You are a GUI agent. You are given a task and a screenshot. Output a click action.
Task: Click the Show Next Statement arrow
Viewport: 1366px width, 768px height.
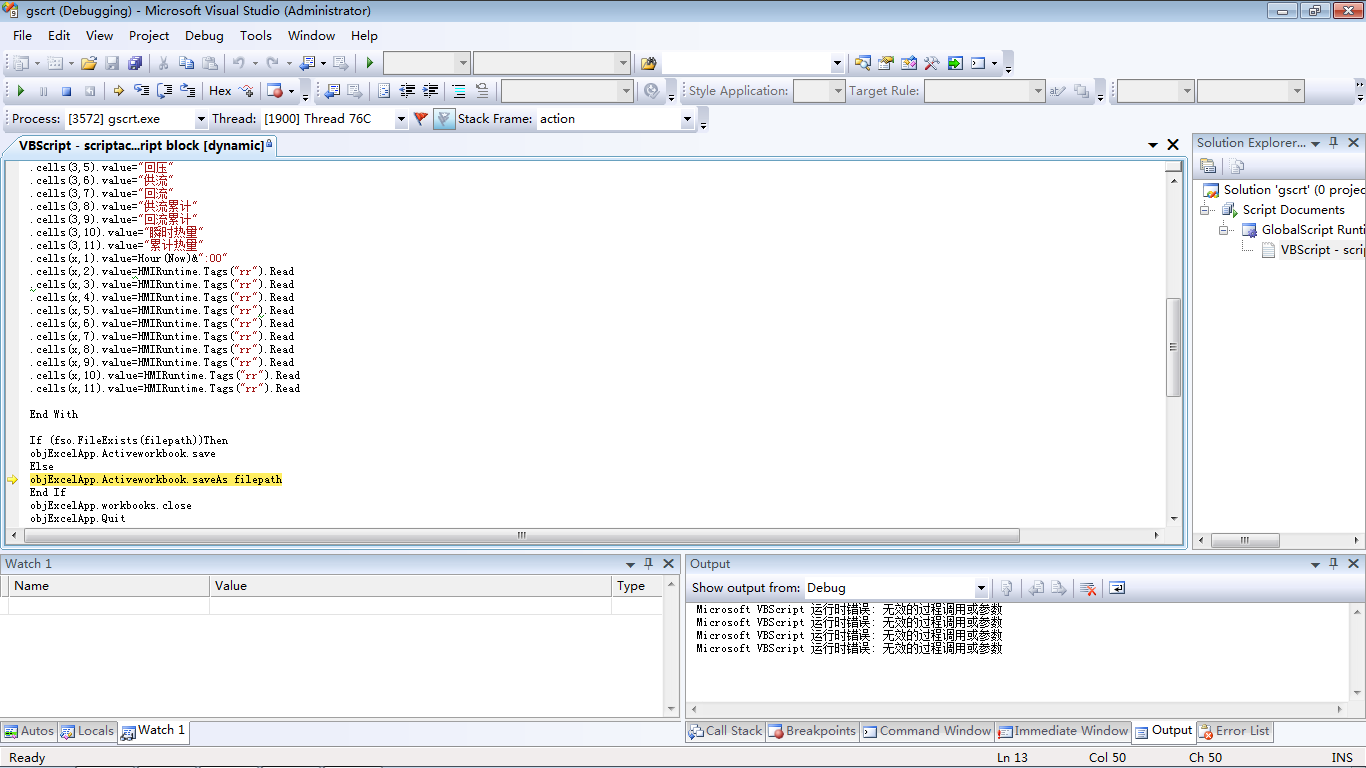click(118, 91)
